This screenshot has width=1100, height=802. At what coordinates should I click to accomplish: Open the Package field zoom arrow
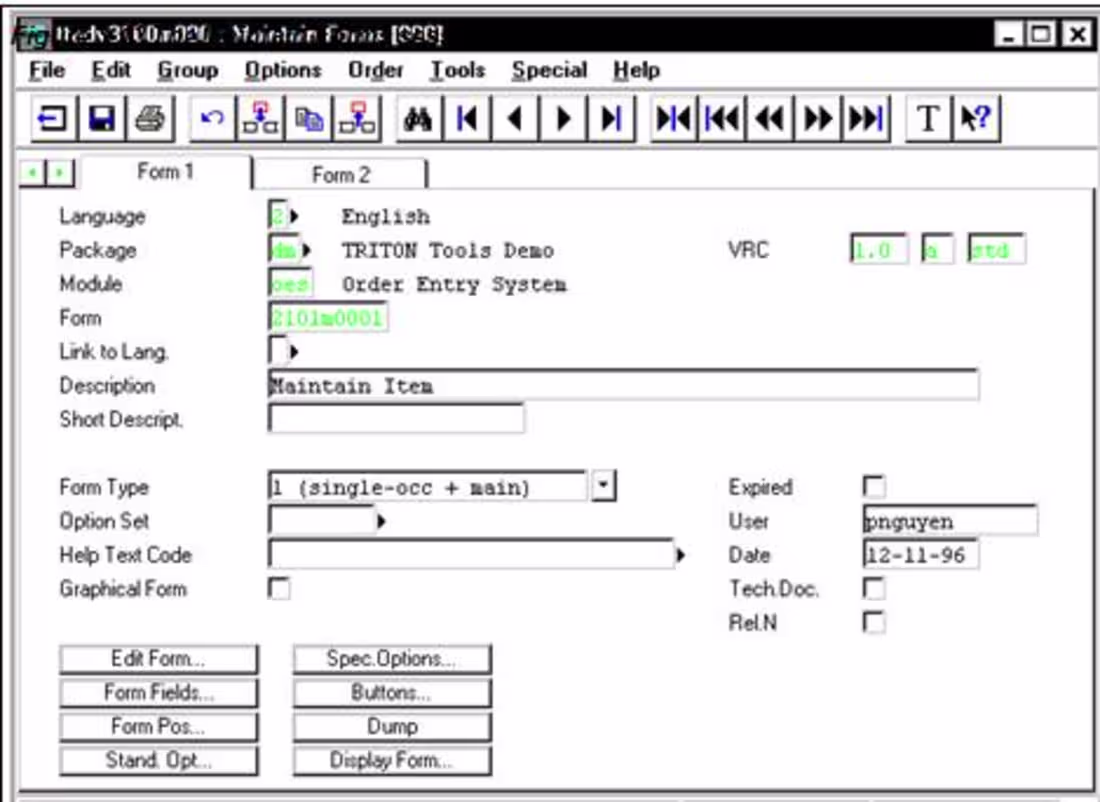click(306, 250)
